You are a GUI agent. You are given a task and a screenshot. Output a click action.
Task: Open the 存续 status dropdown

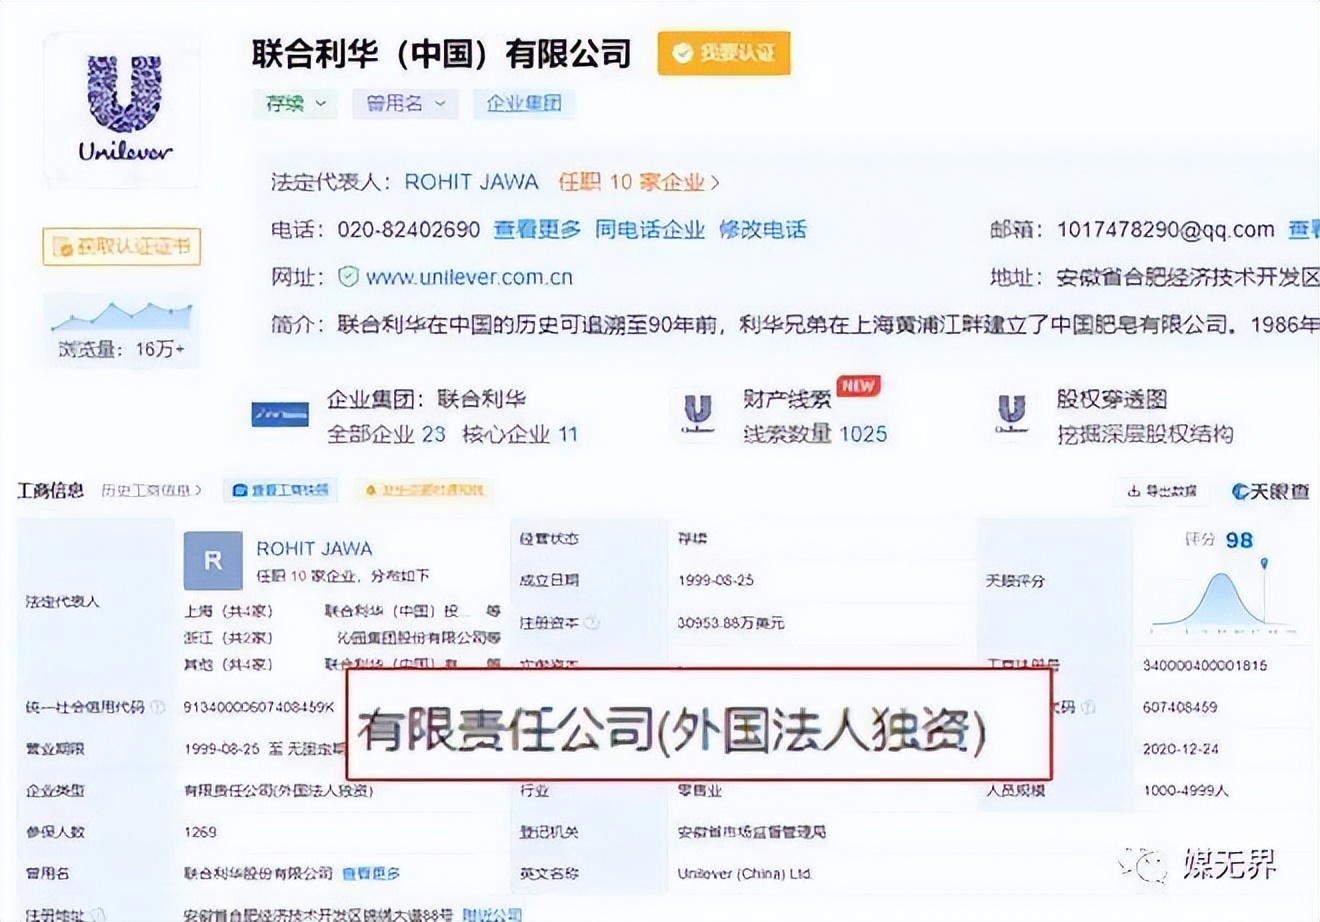294,103
